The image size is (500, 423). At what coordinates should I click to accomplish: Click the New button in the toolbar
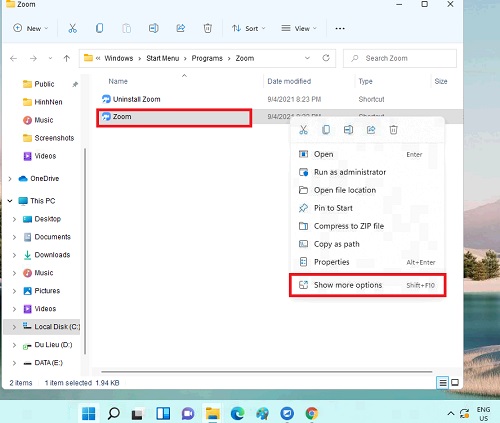tap(31, 29)
